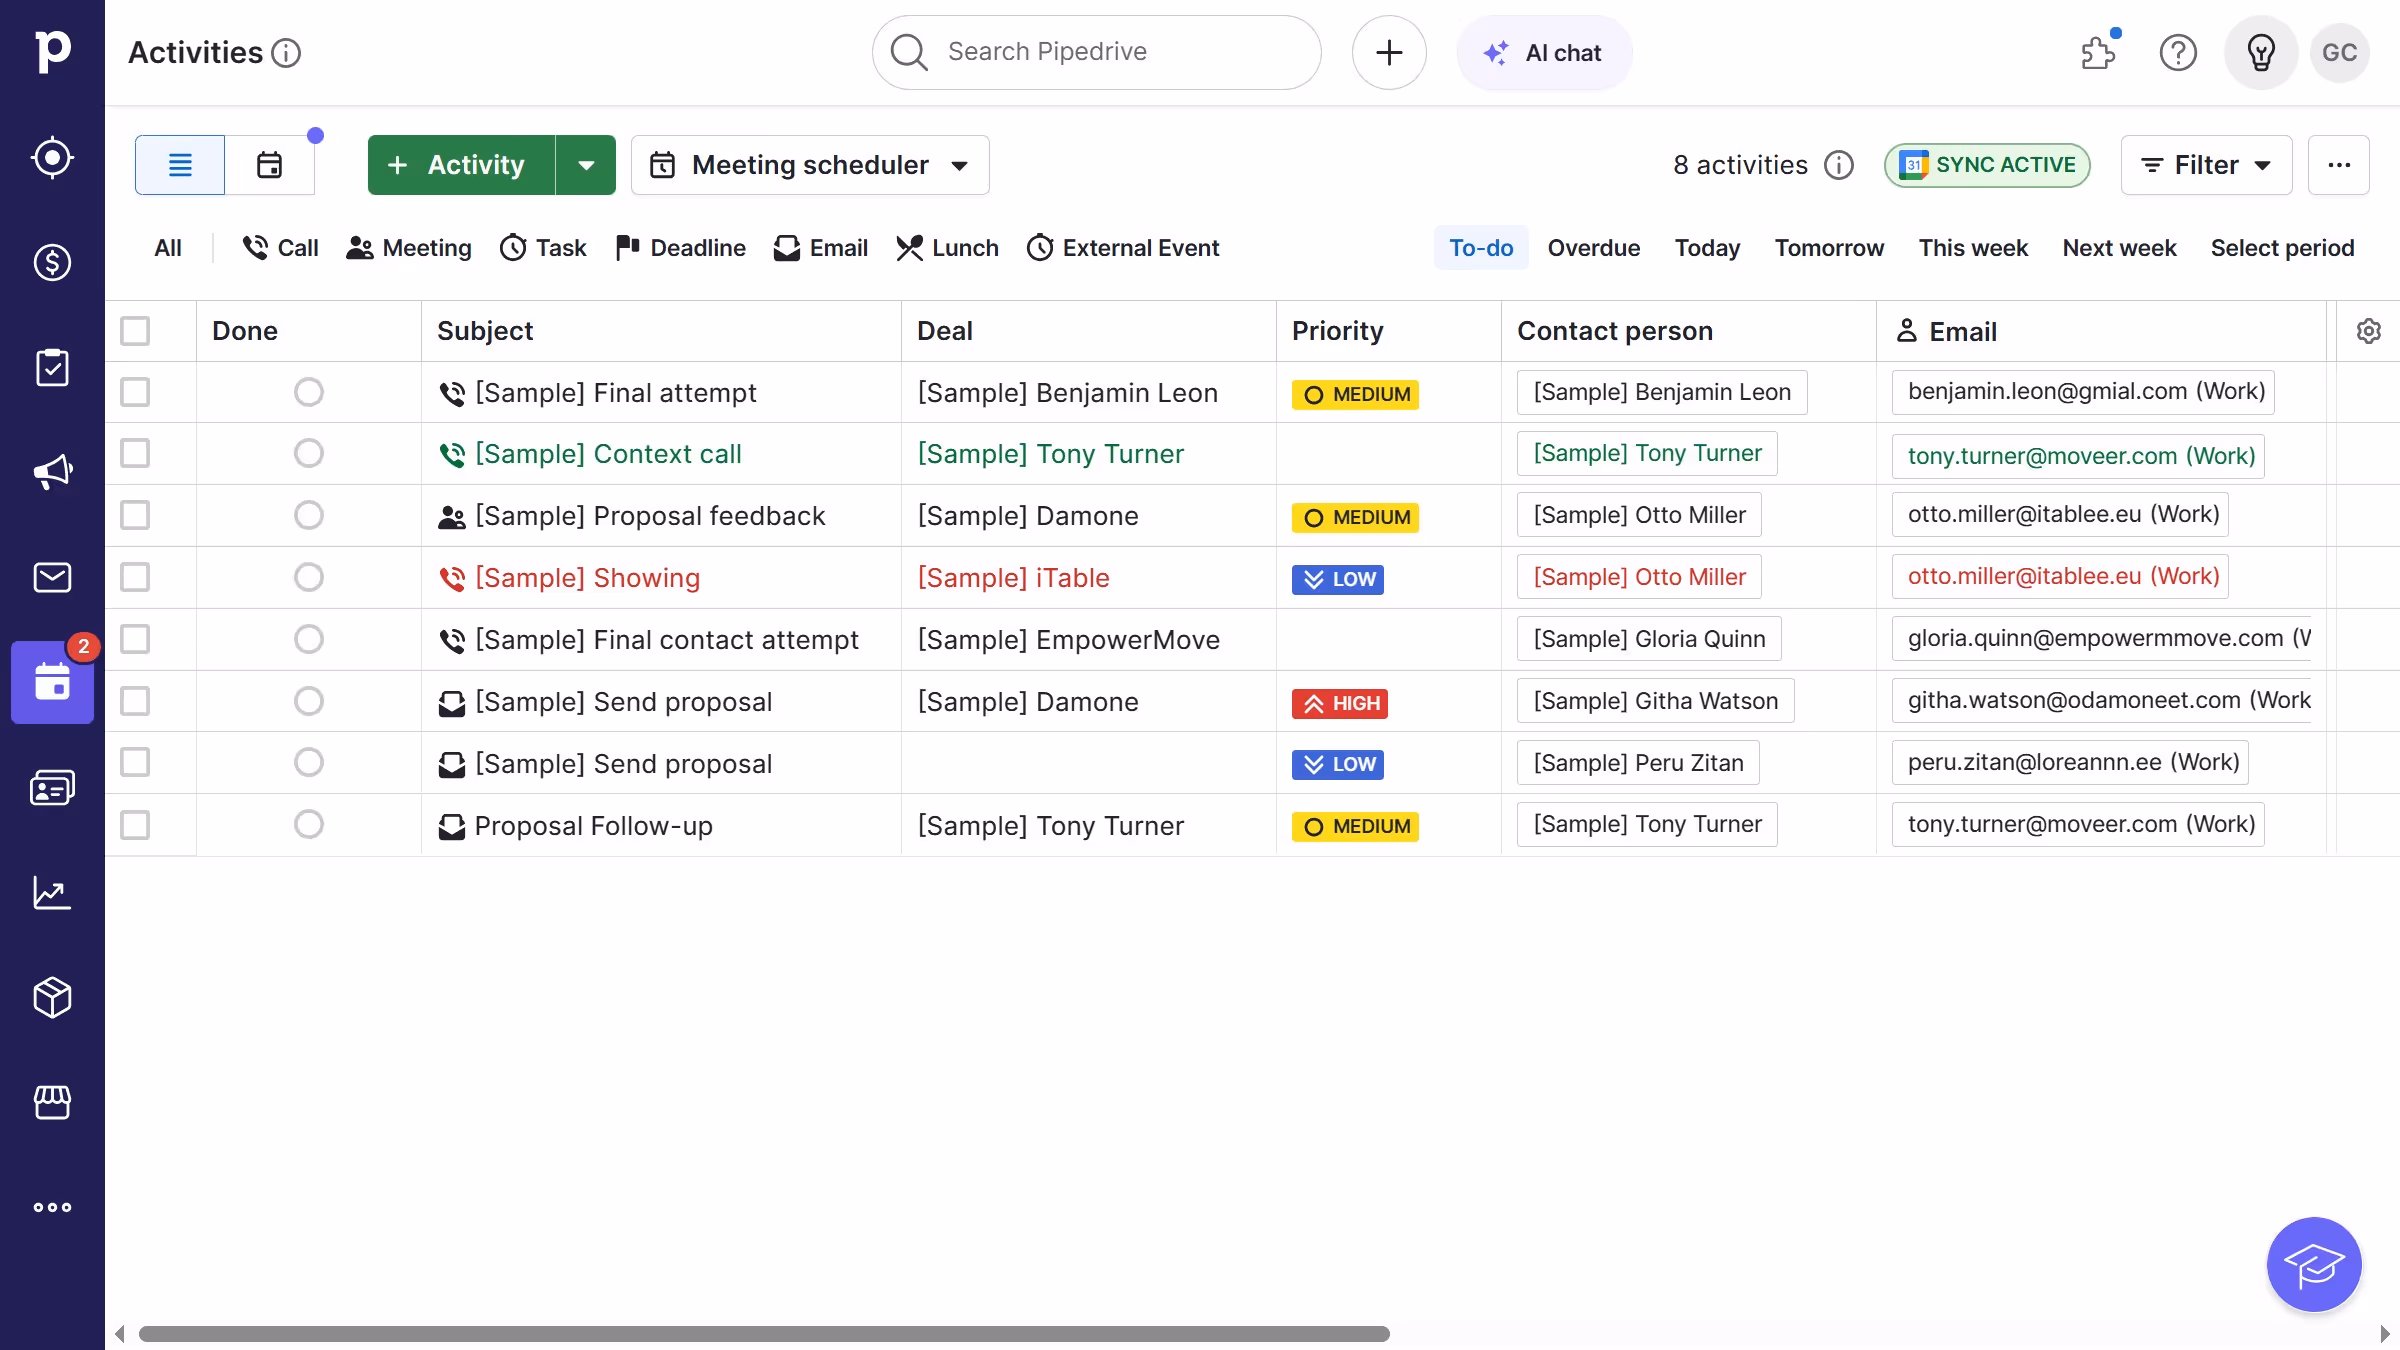Open the Filter dropdown
The width and height of the screenshot is (2400, 1350).
[x=2206, y=165]
